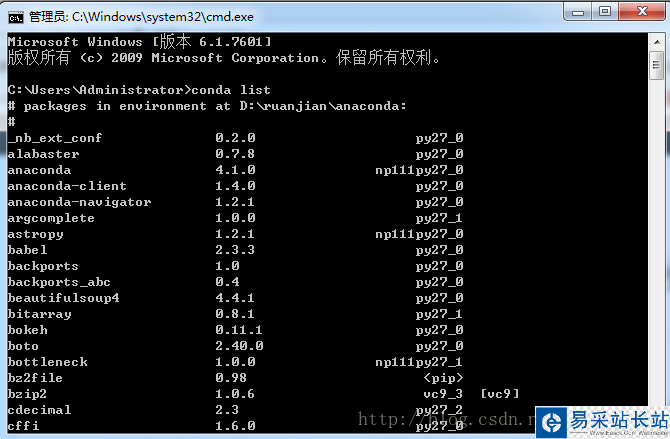Click version '0.98' of bz2file

pyautogui.click(x=231, y=378)
